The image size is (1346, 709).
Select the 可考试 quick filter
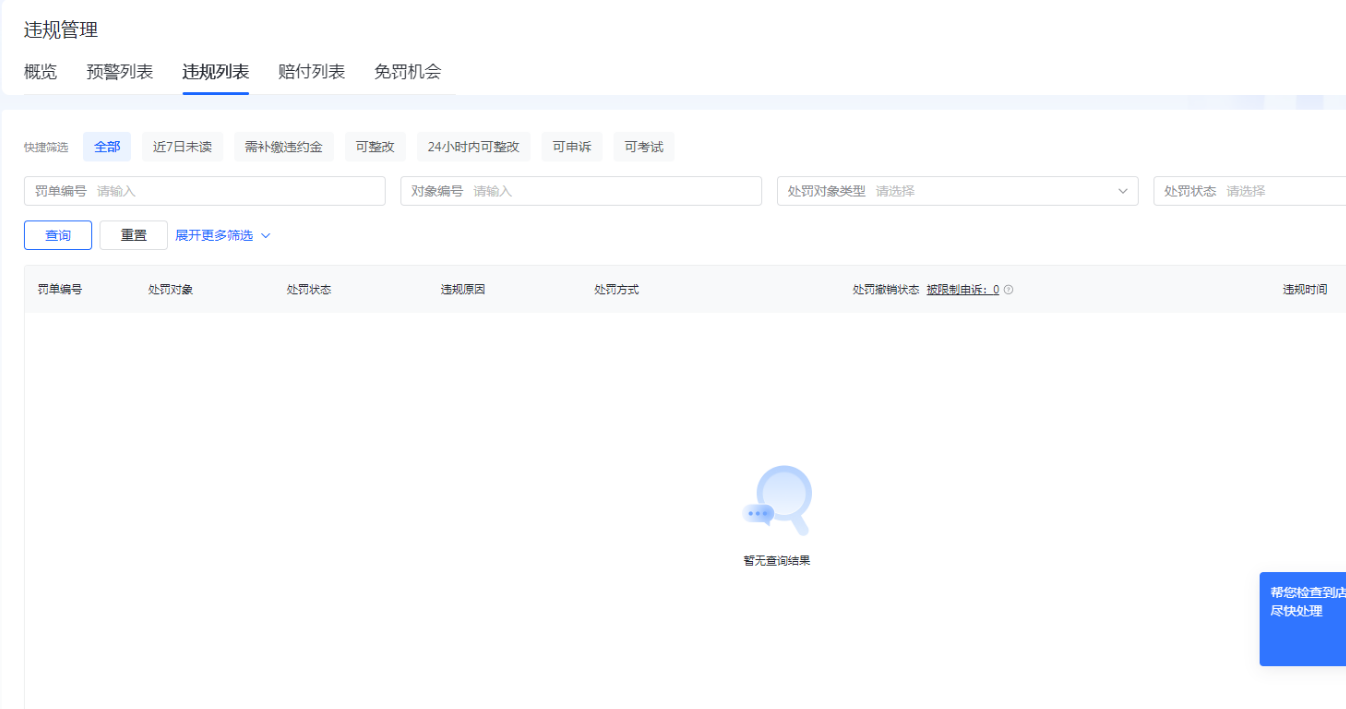tap(644, 147)
